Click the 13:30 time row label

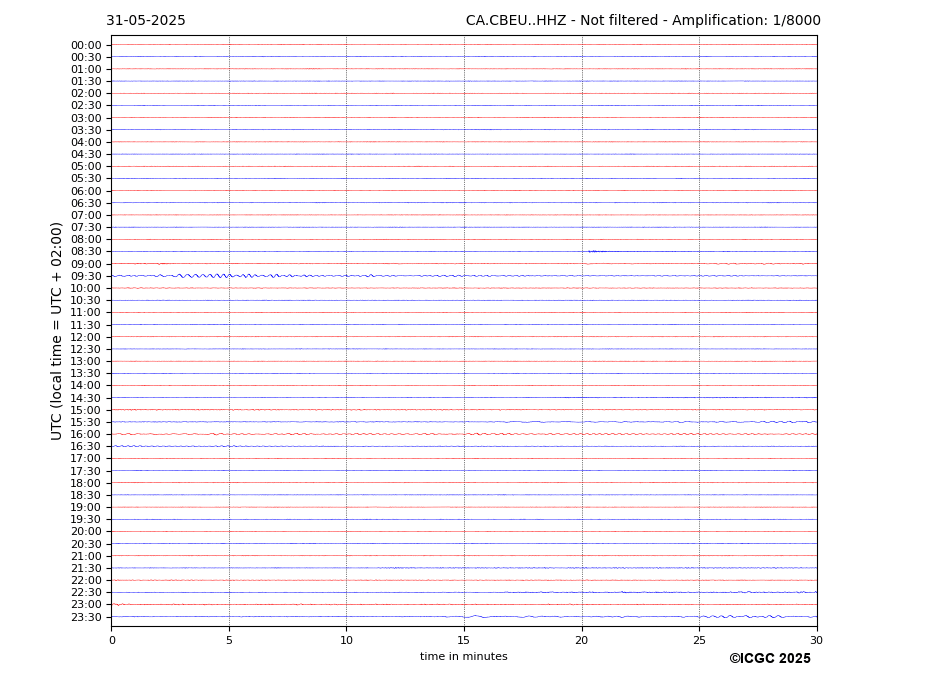(x=86, y=374)
